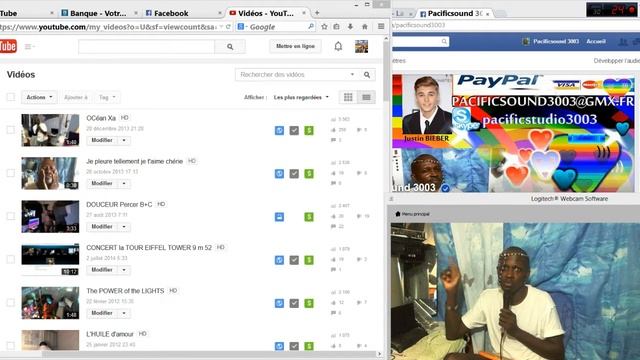Reload the page with the refresh icon
Screen dimensions: 640x360
coord(228,27)
